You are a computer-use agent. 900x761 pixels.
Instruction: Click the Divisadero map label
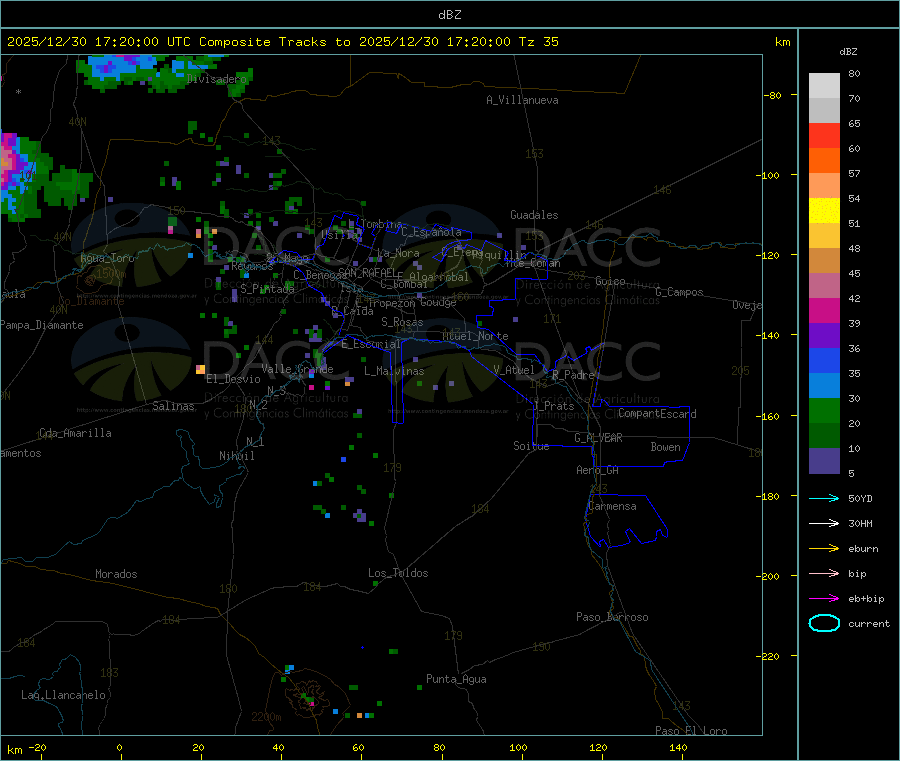coord(217,79)
